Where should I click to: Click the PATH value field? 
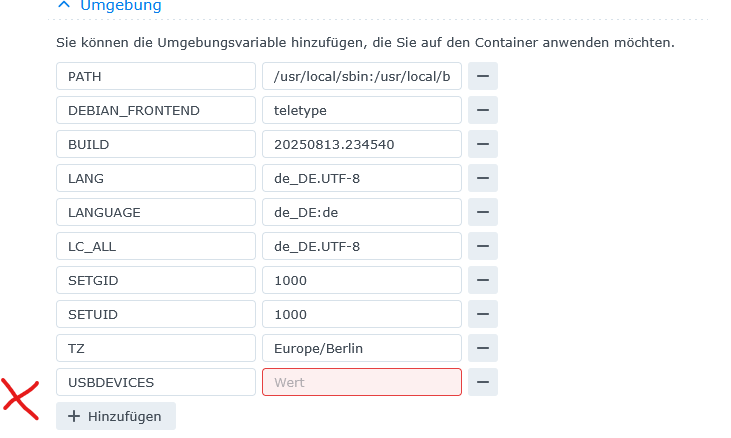coord(361,76)
